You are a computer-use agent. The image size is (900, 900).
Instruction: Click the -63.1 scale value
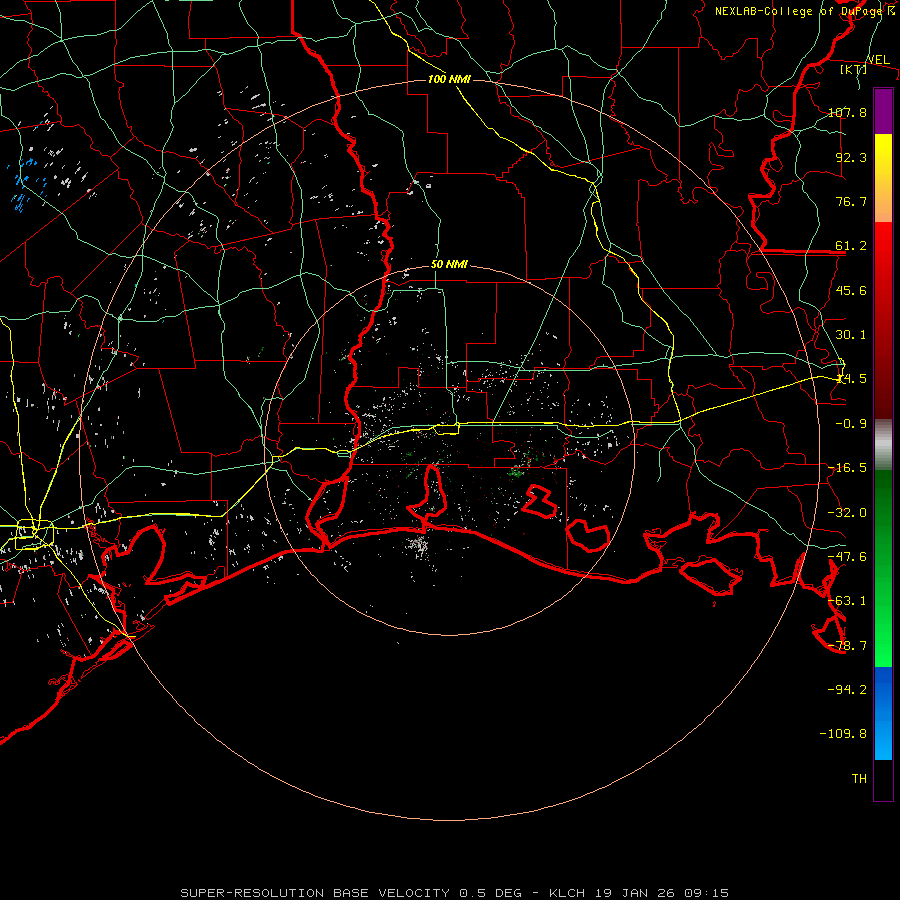coord(848,601)
